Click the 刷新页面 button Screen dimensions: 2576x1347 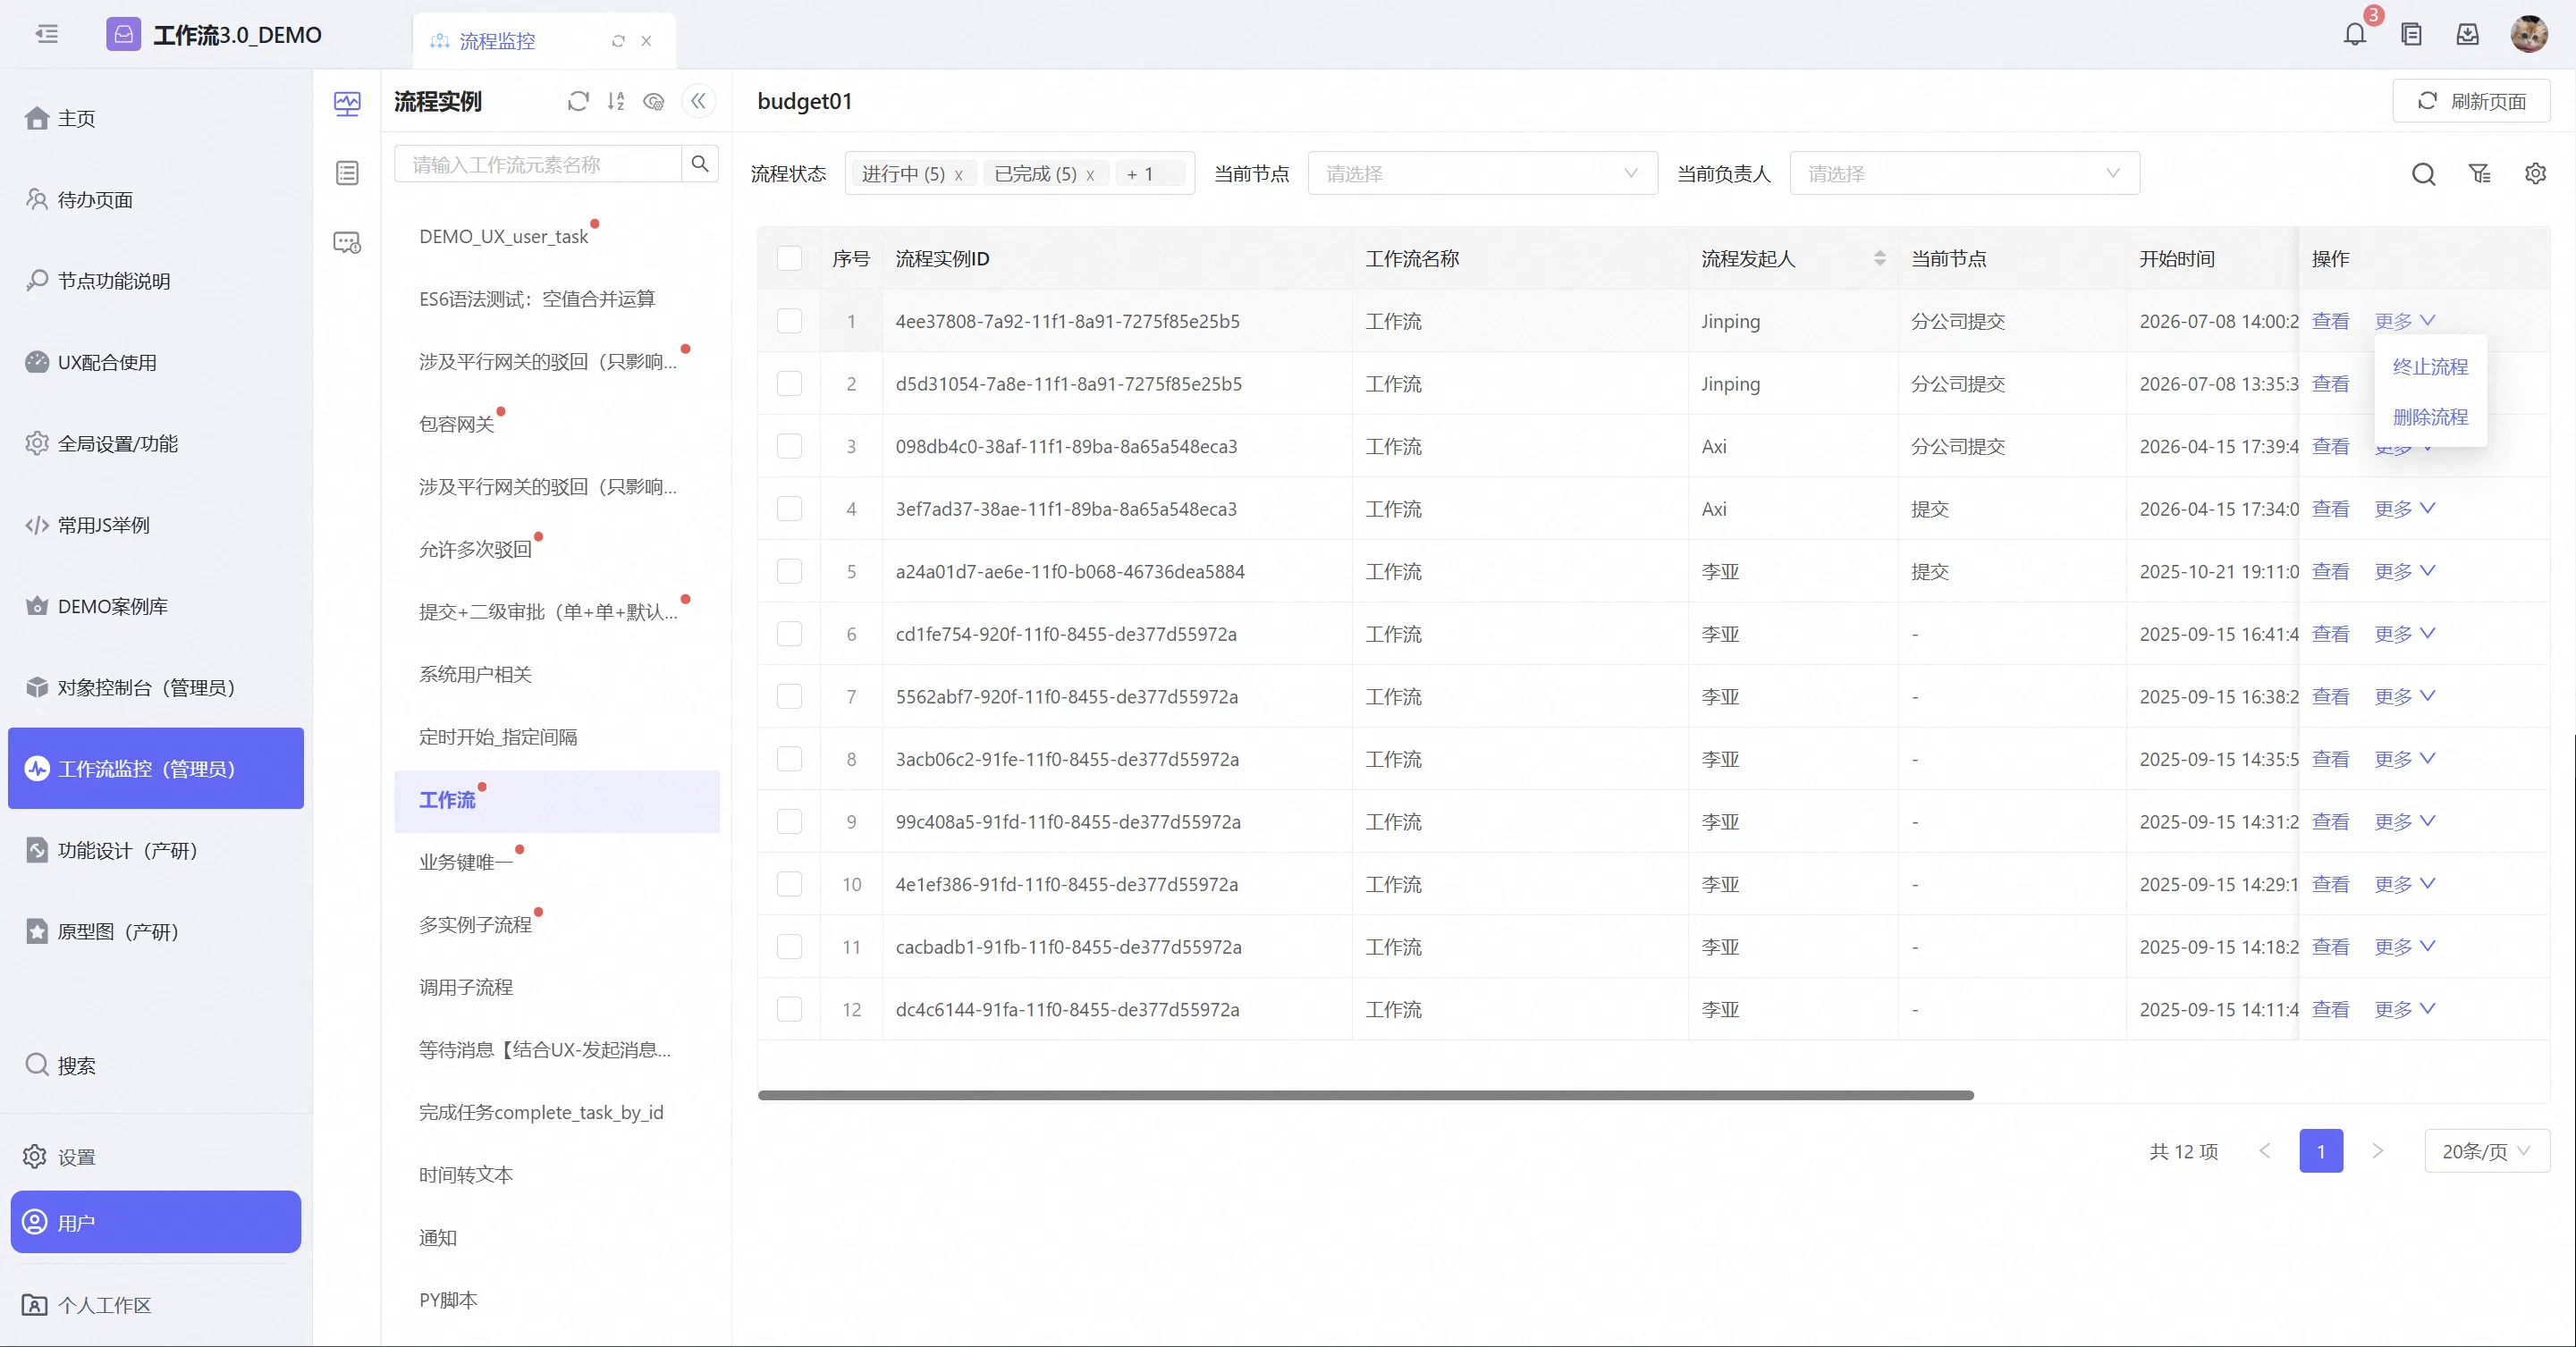coord(2471,101)
